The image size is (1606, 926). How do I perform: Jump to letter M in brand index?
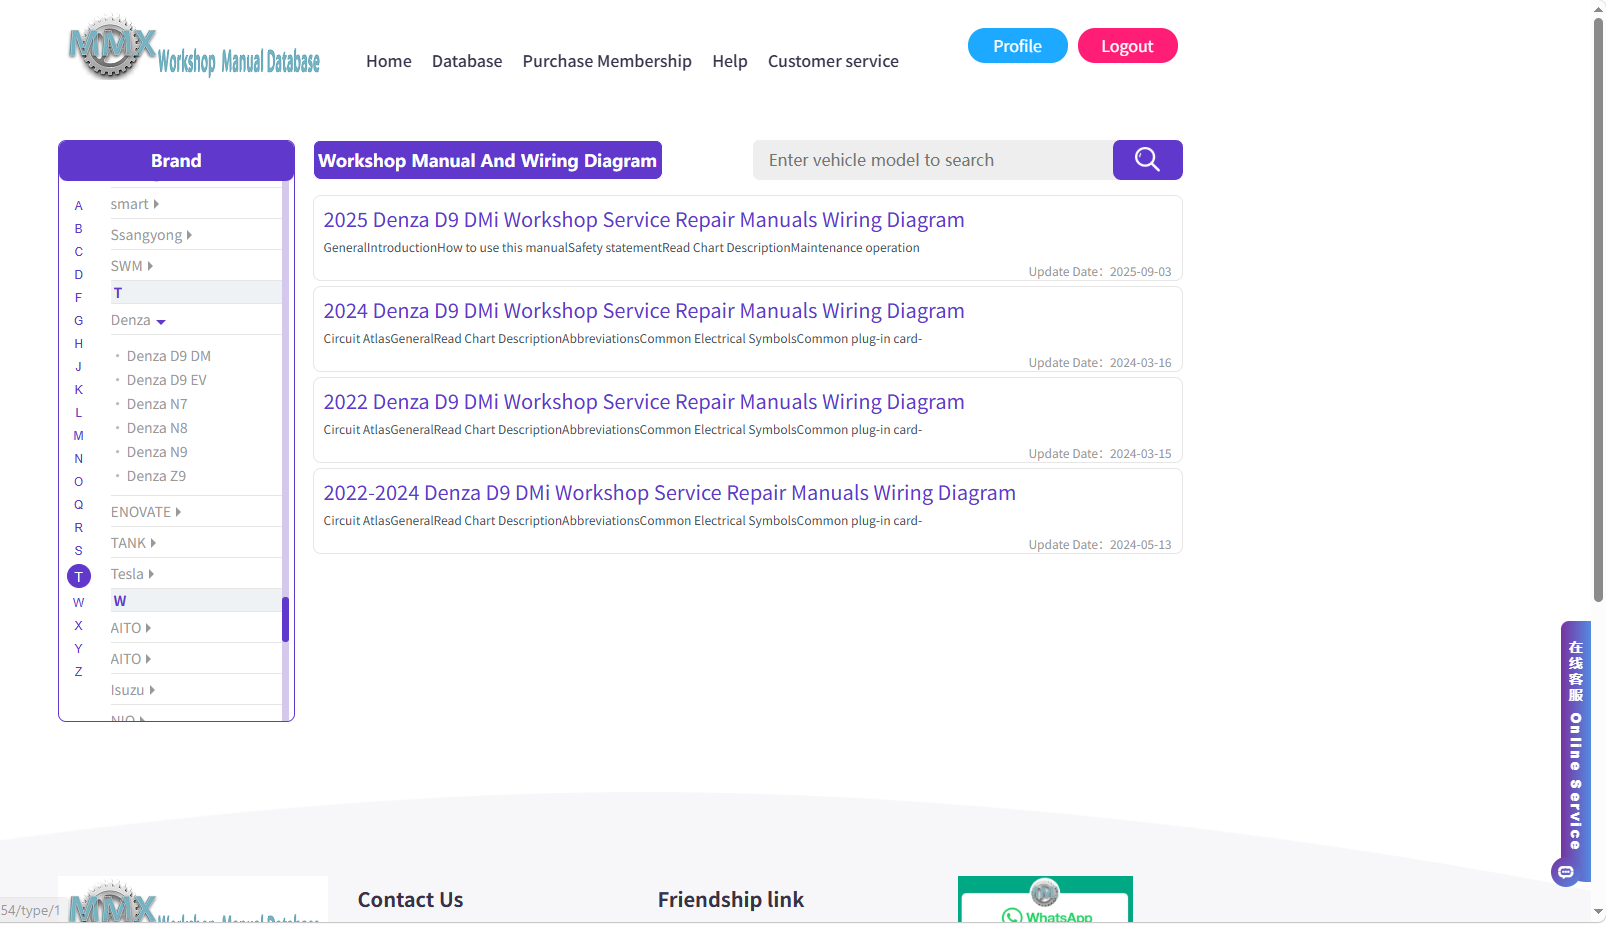coord(79,436)
